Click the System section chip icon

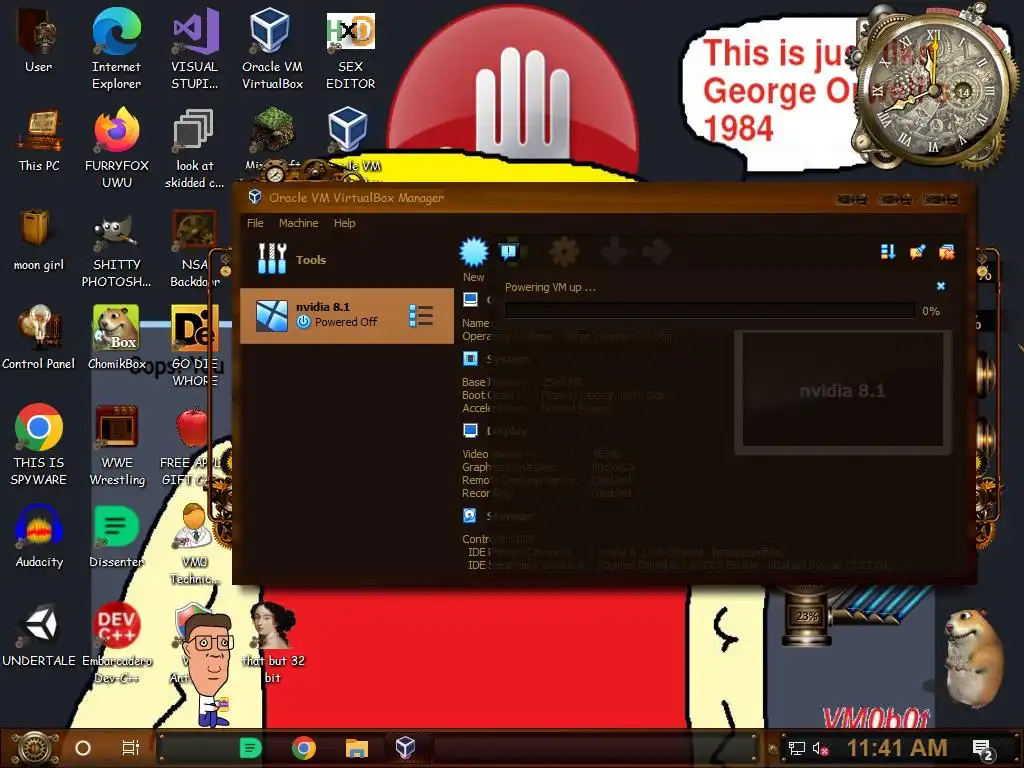(x=470, y=359)
